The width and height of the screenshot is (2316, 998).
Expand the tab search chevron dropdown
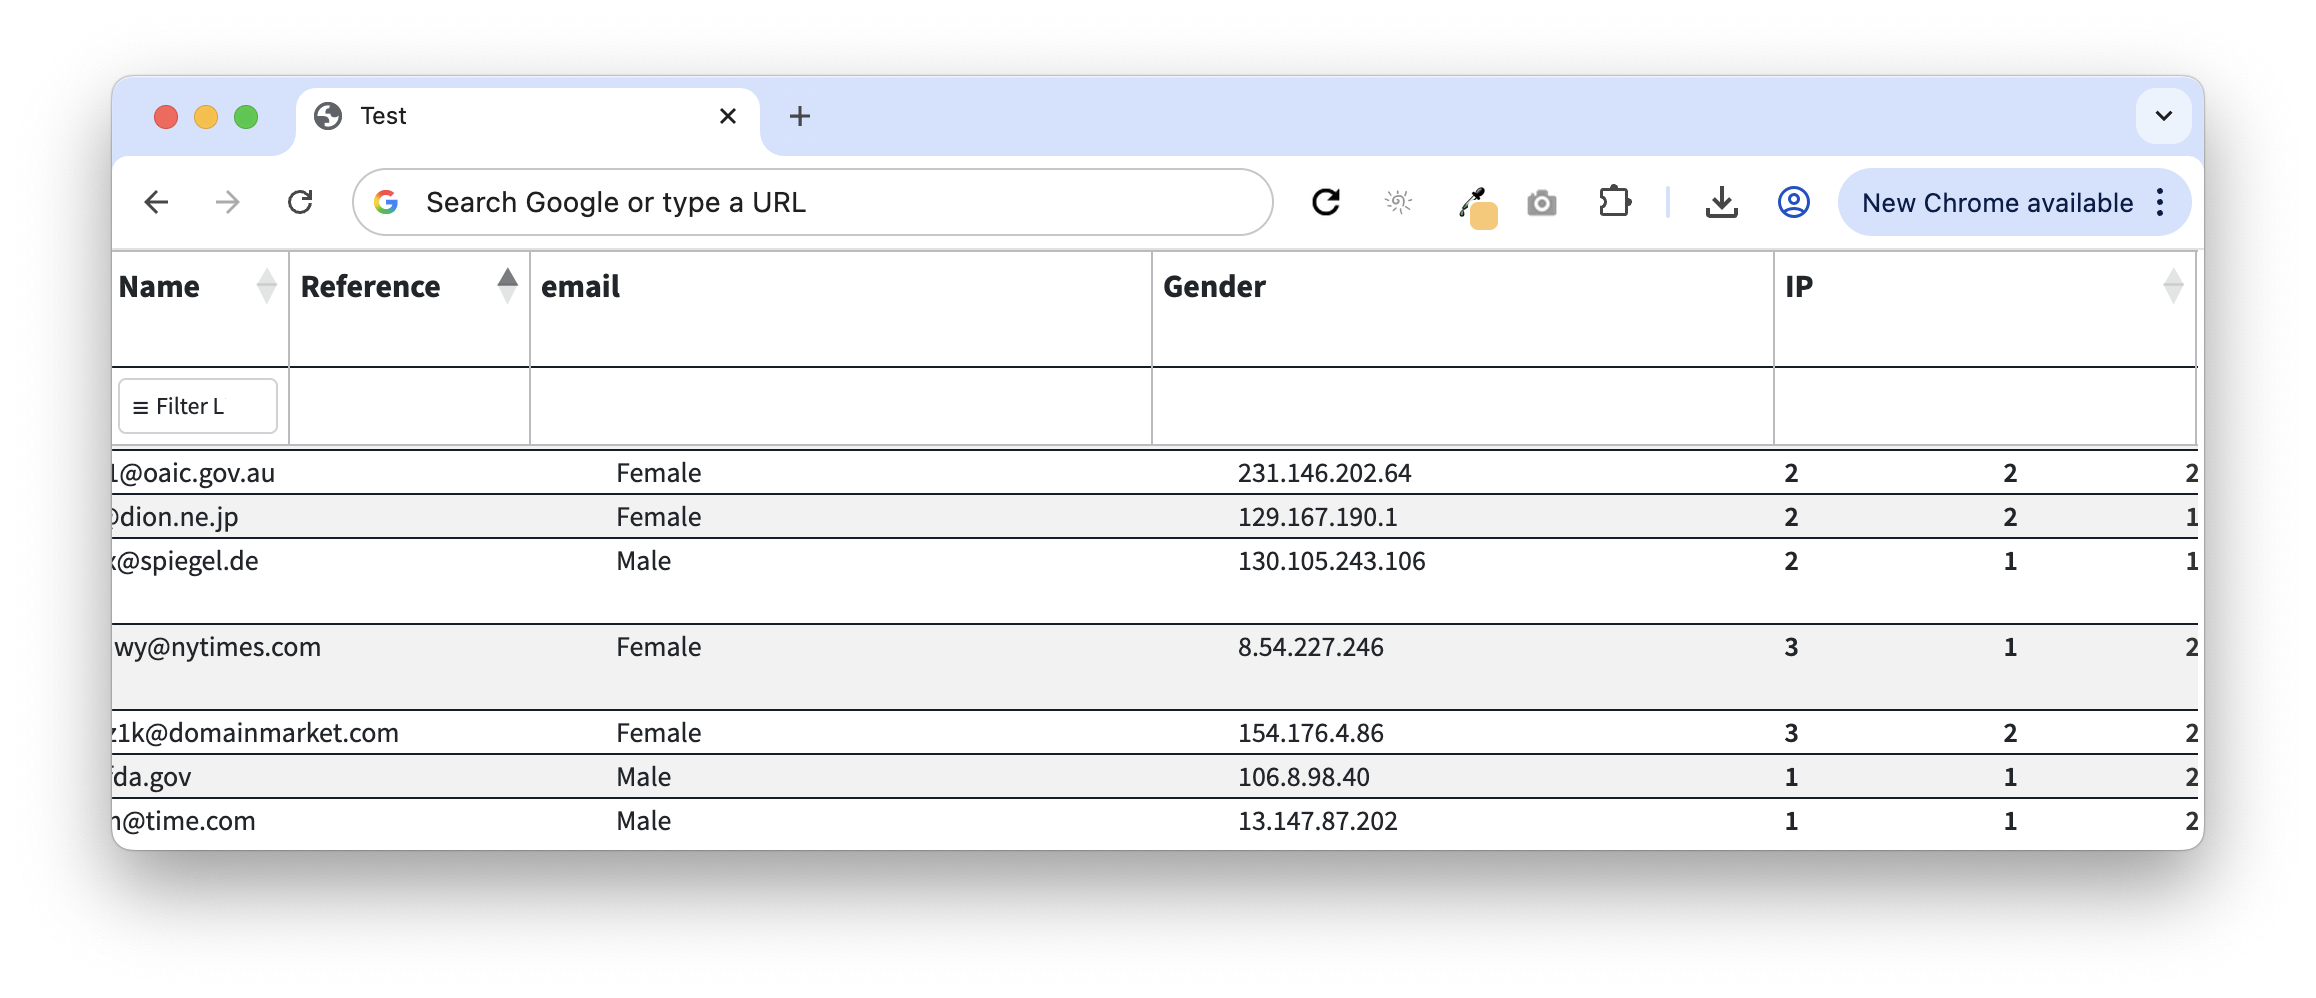point(2163,116)
